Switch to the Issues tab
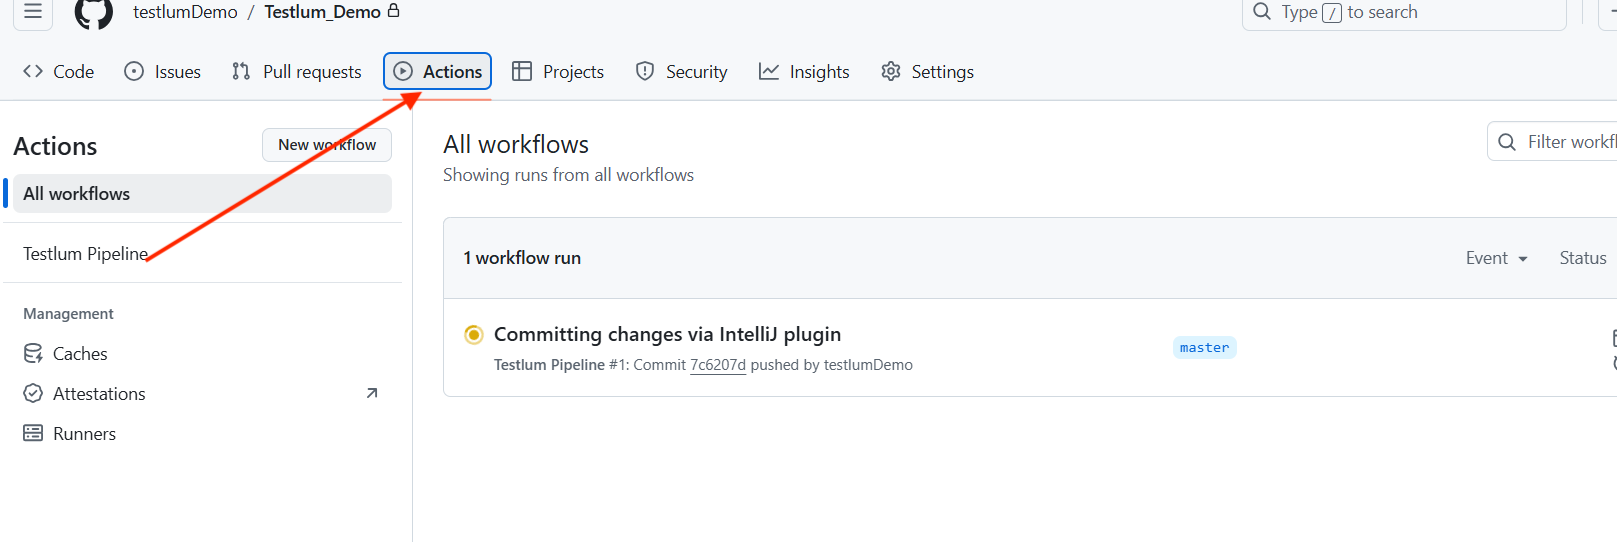The height and width of the screenshot is (542, 1617). (162, 72)
